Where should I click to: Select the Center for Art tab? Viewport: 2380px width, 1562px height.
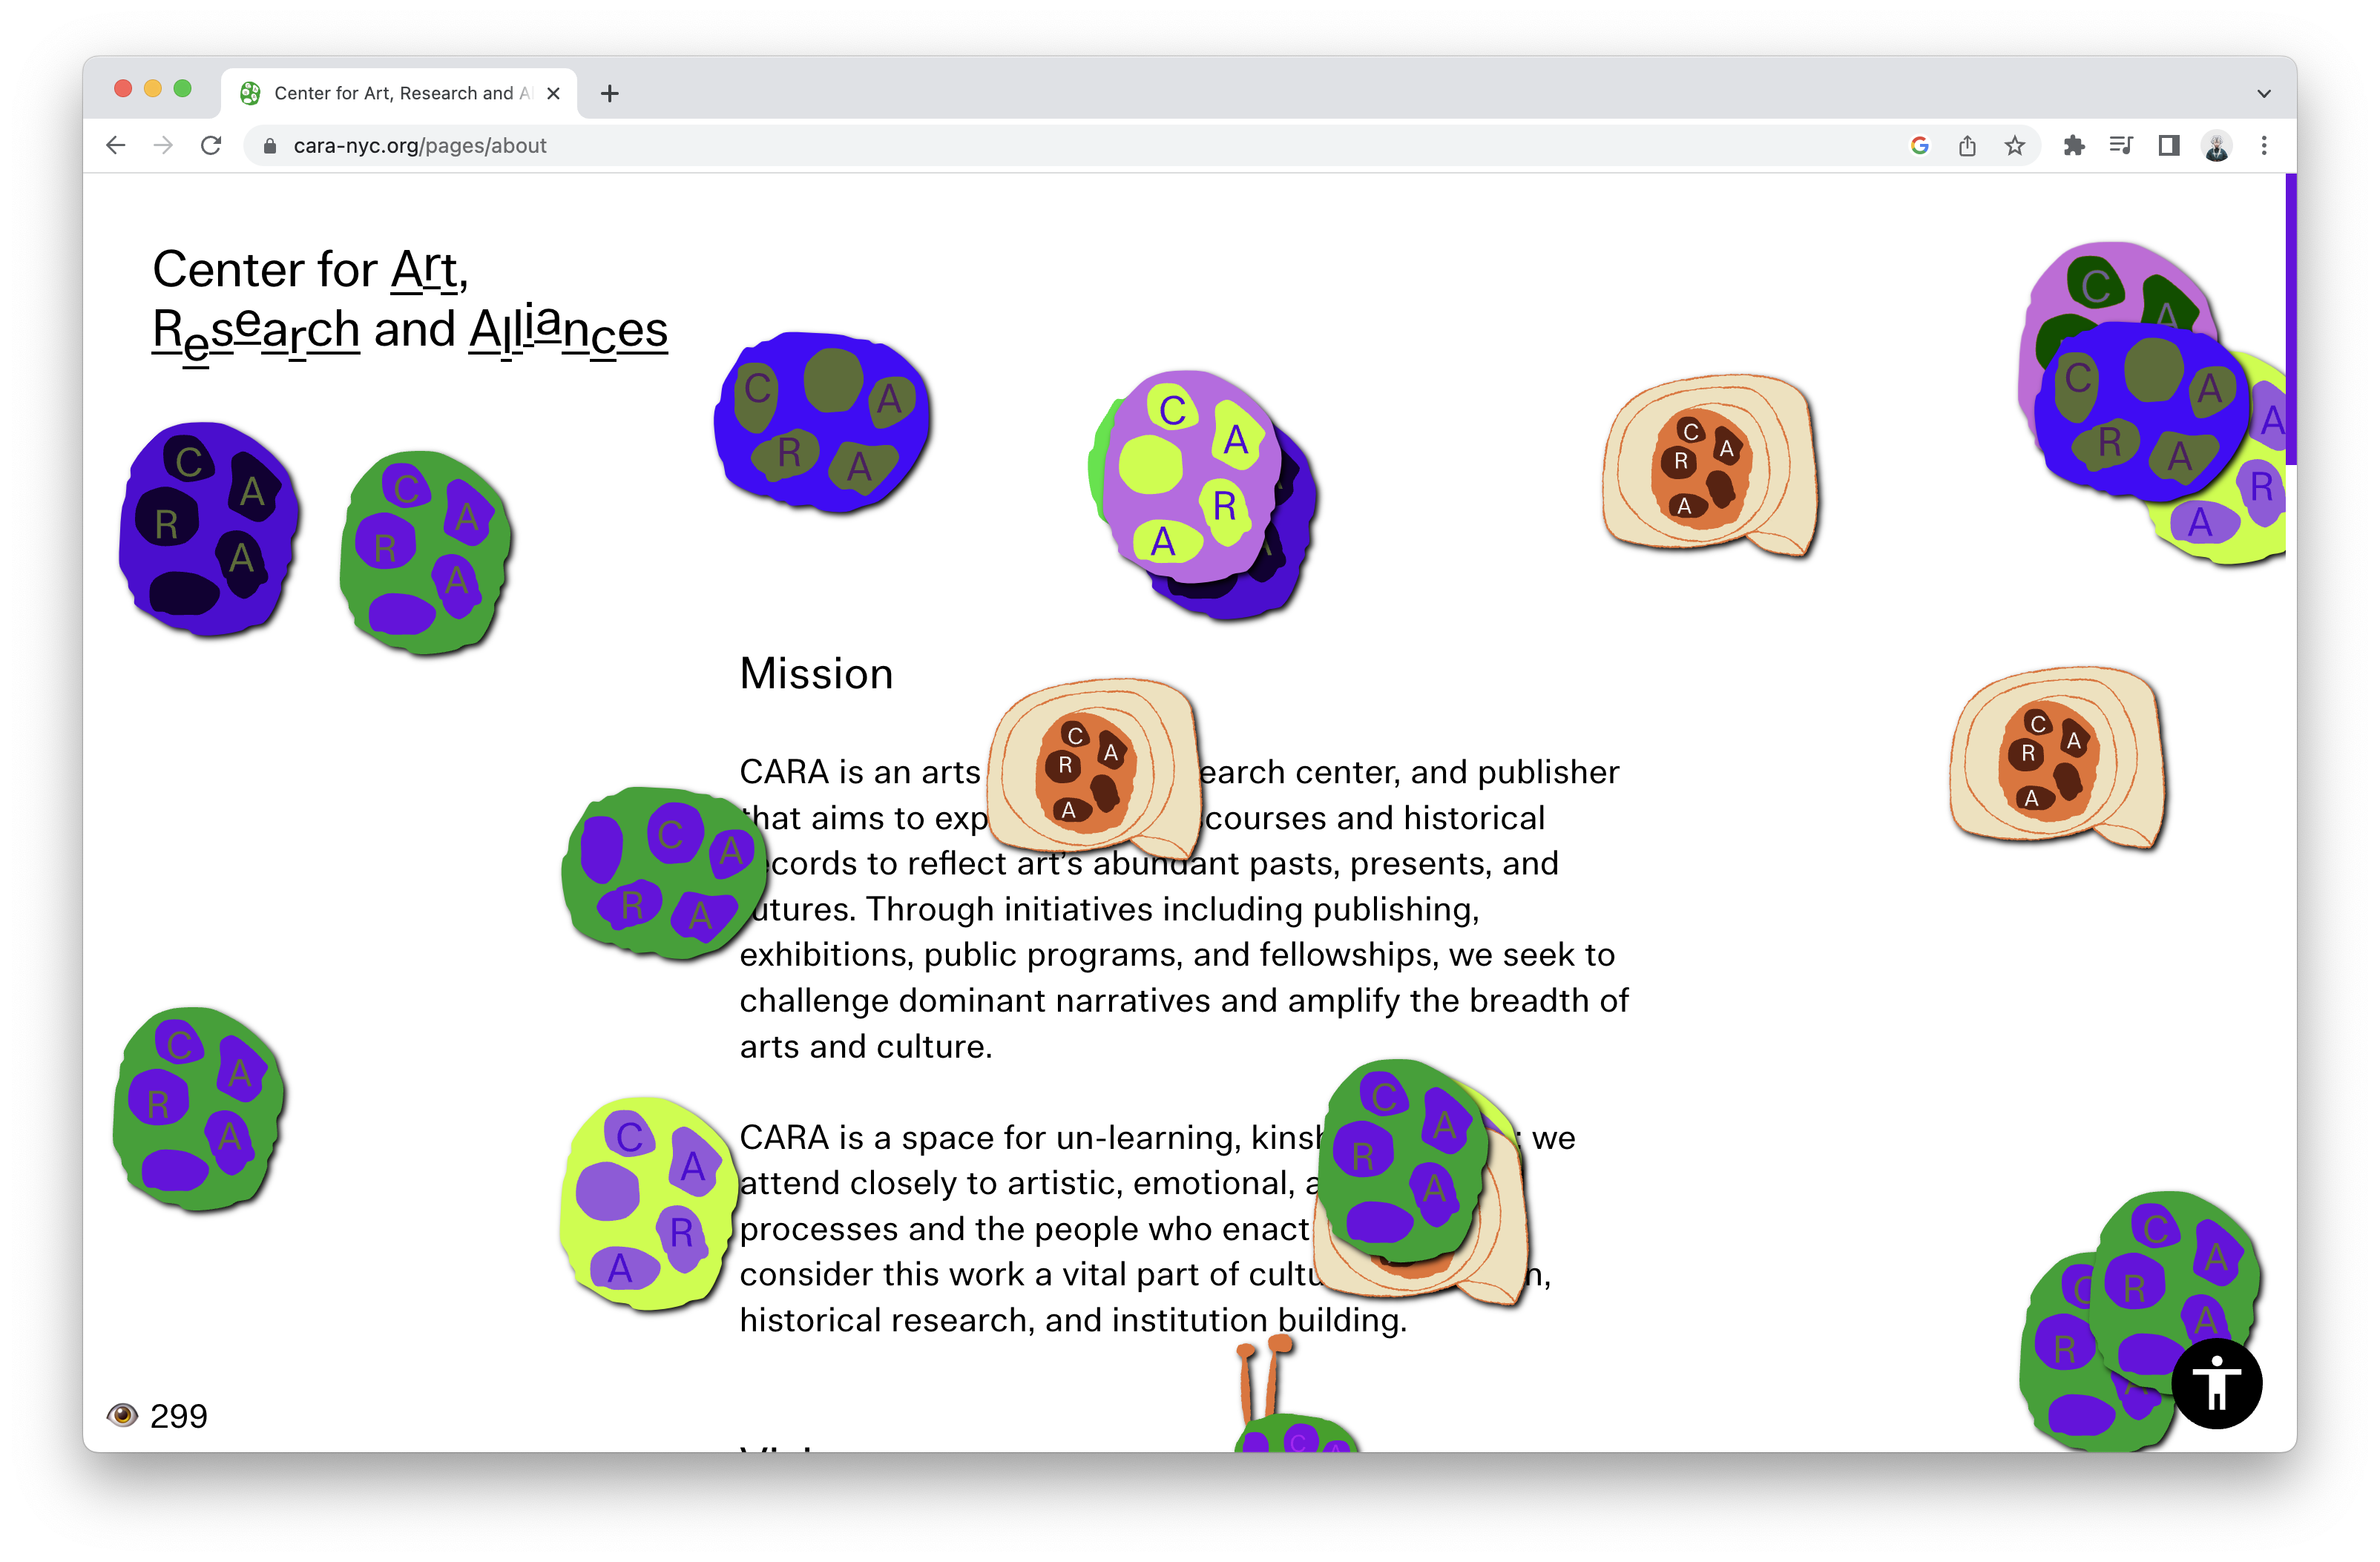pos(400,93)
